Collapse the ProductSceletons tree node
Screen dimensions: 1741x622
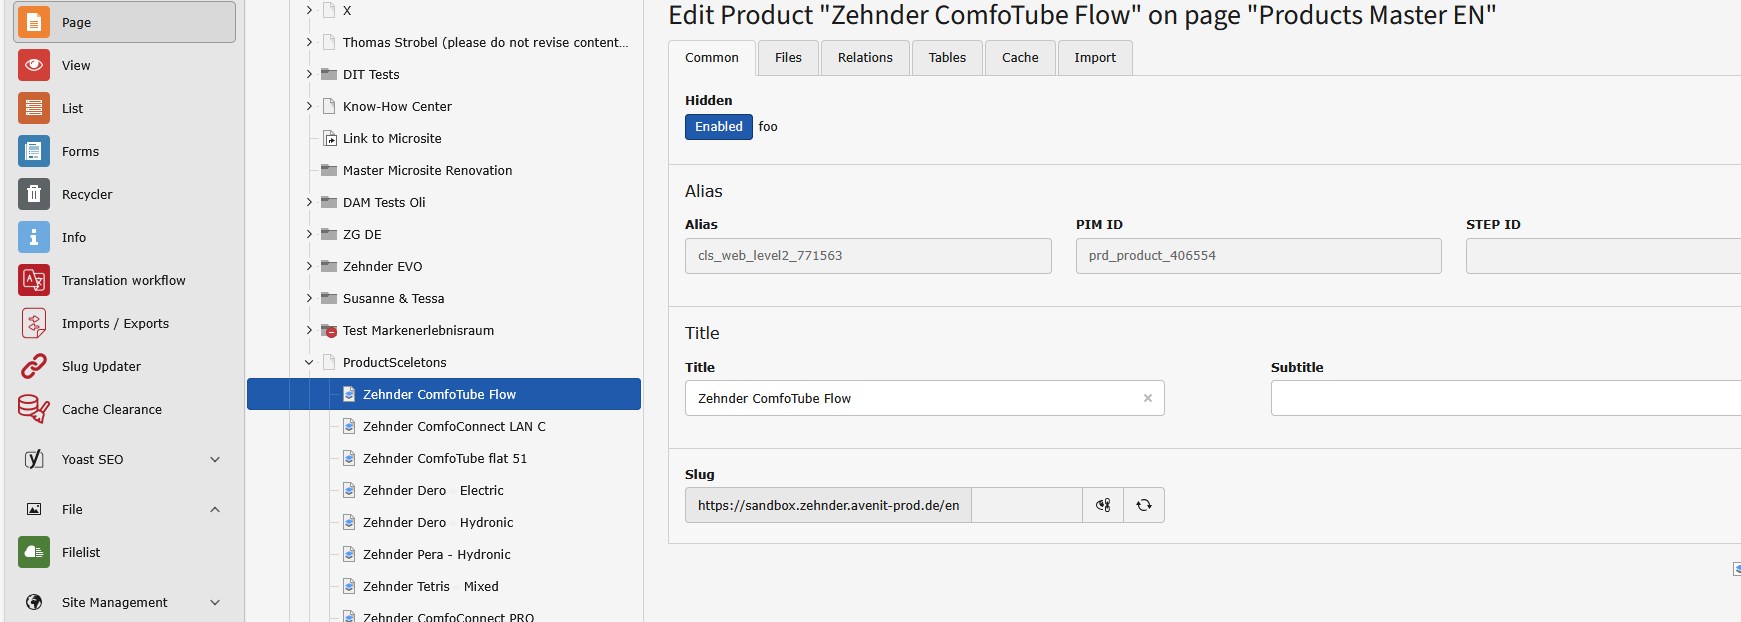[x=309, y=362]
